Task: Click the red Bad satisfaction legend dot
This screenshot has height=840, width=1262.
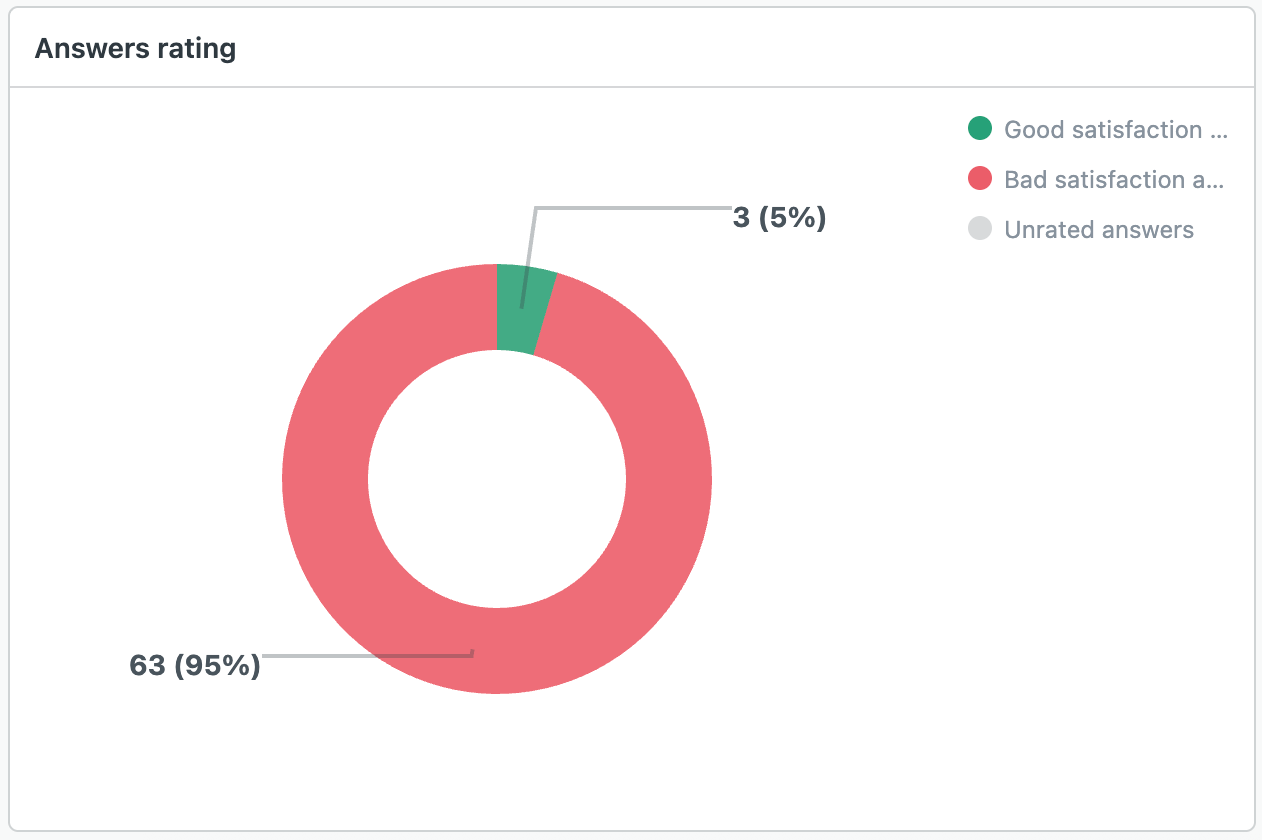Action: click(x=980, y=179)
